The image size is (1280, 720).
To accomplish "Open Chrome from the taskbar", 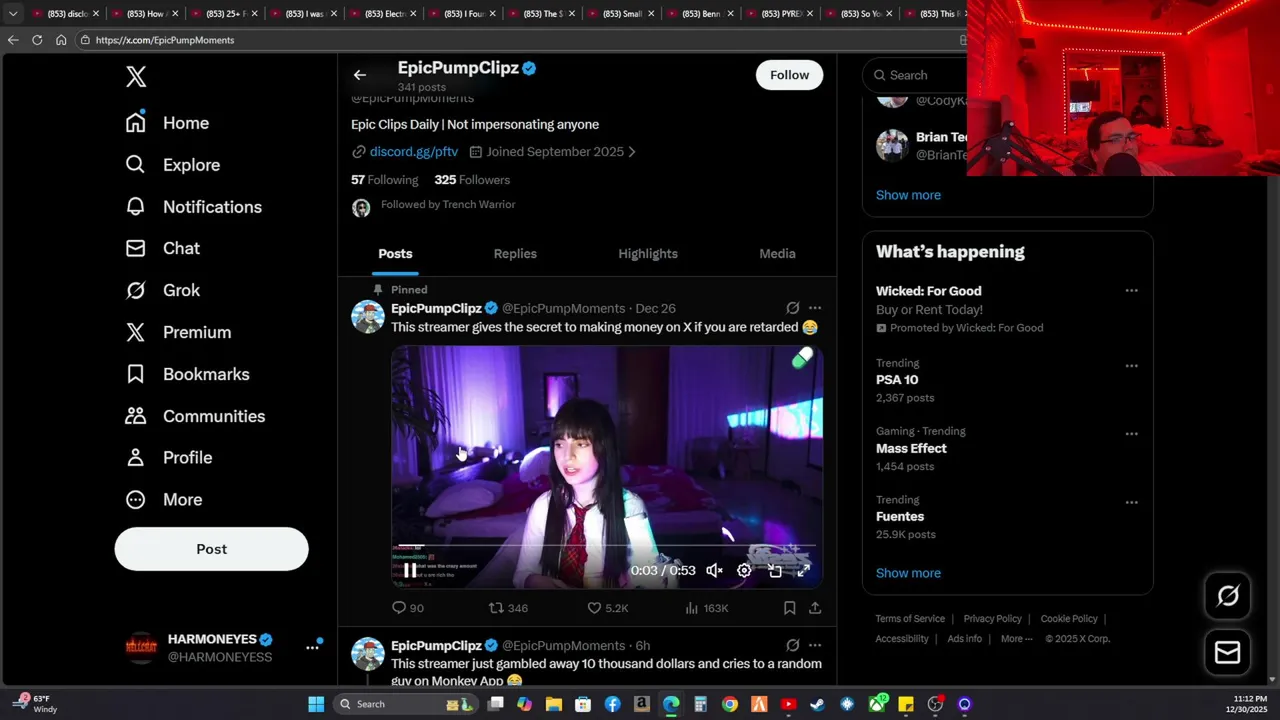I will tap(730, 704).
